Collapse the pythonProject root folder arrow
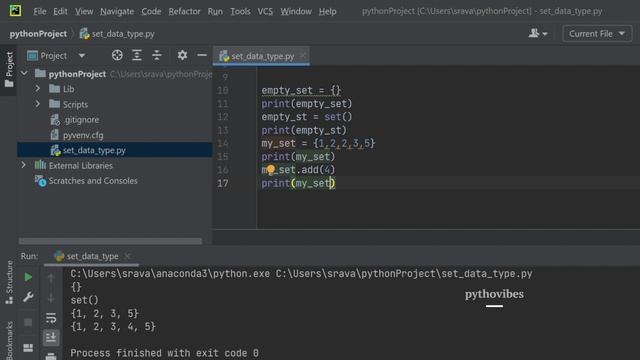 coord(24,73)
